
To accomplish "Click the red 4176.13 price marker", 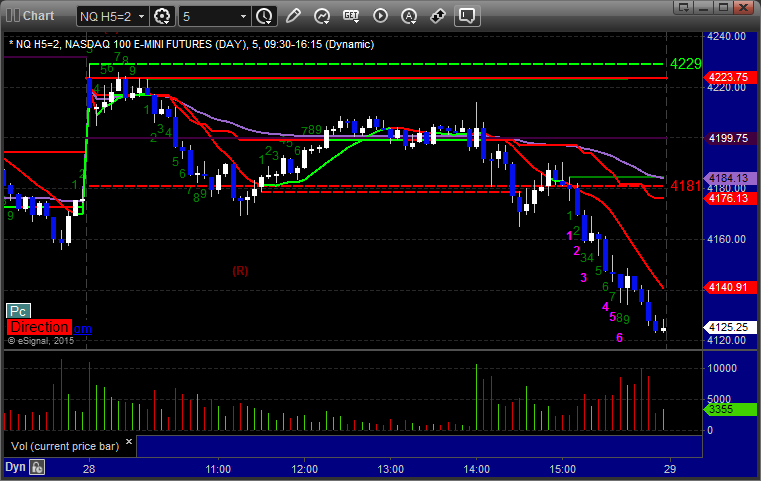I will point(730,198).
